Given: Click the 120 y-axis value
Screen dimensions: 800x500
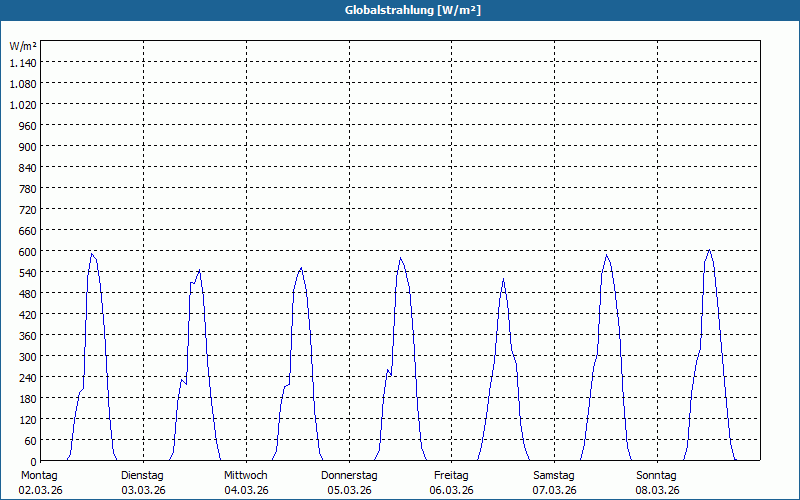Looking at the screenshot, I should [x=28, y=420].
